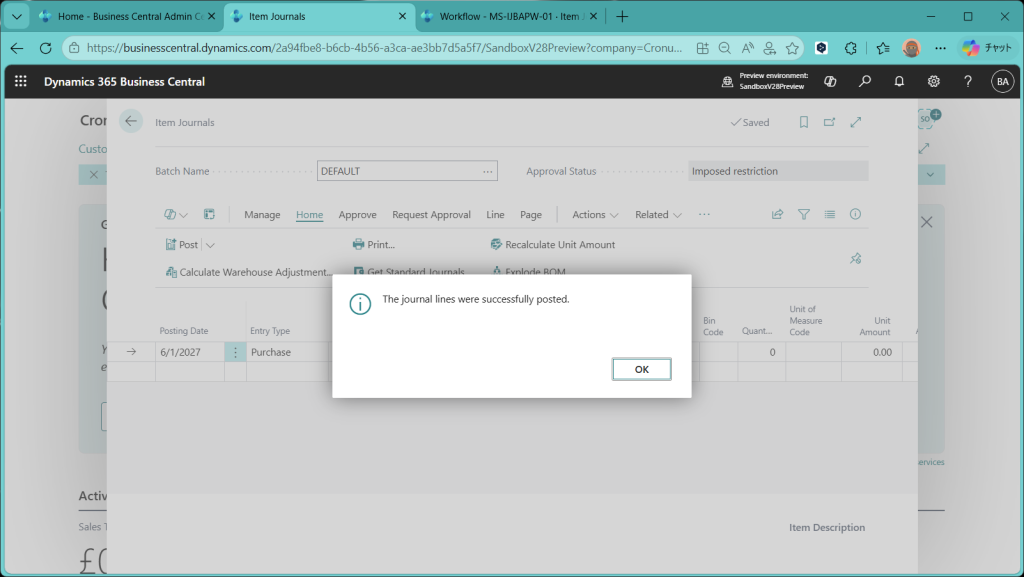
Task: Open the Settings gear in Business Central
Action: pyautogui.click(x=933, y=81)
